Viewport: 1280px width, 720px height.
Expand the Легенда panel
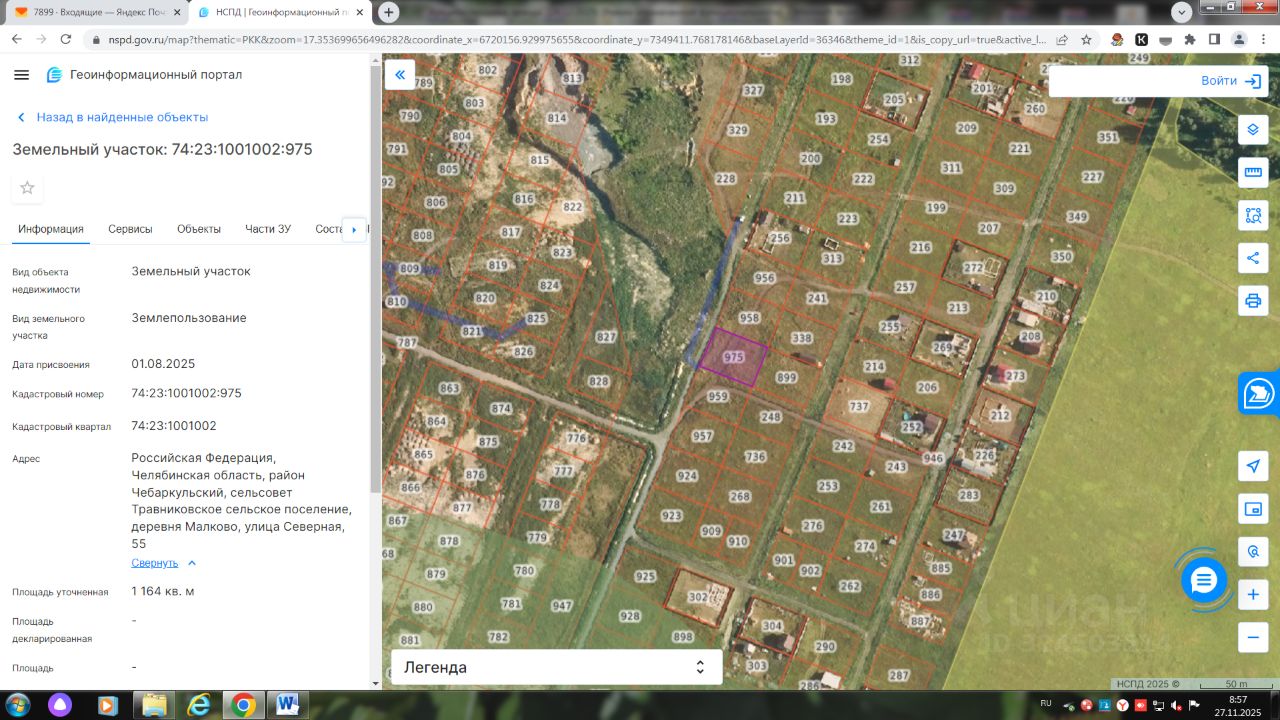pyautogui.click(x=556, y=667)
